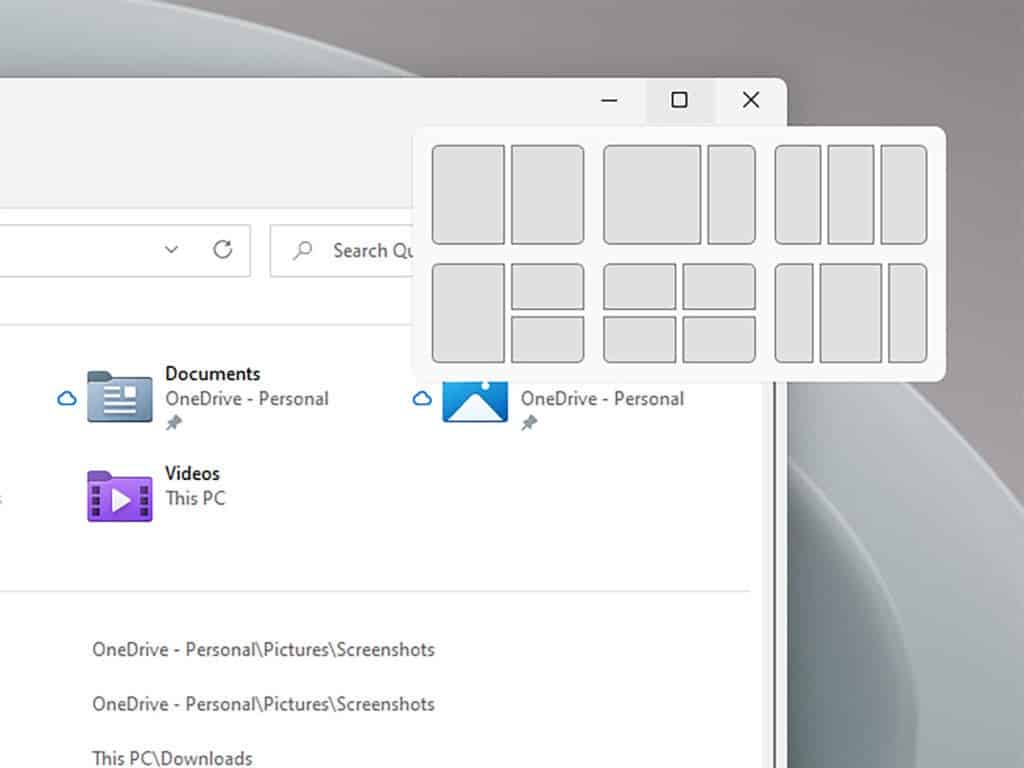
Task: Click the pin icon under Documents
Action: tap(174, 423)
